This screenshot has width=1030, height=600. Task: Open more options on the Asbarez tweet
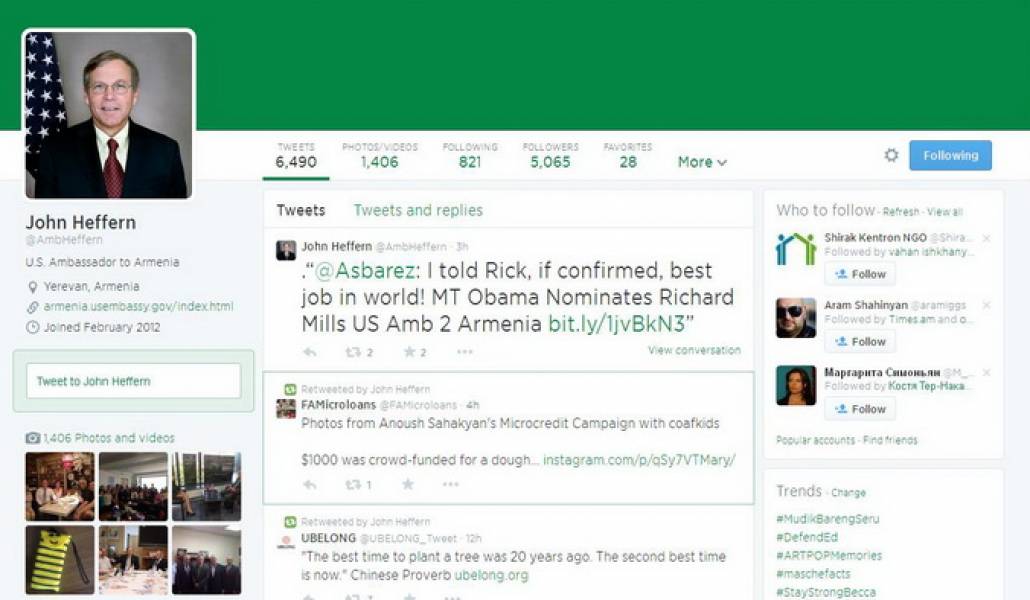click(x=464, y=352)
